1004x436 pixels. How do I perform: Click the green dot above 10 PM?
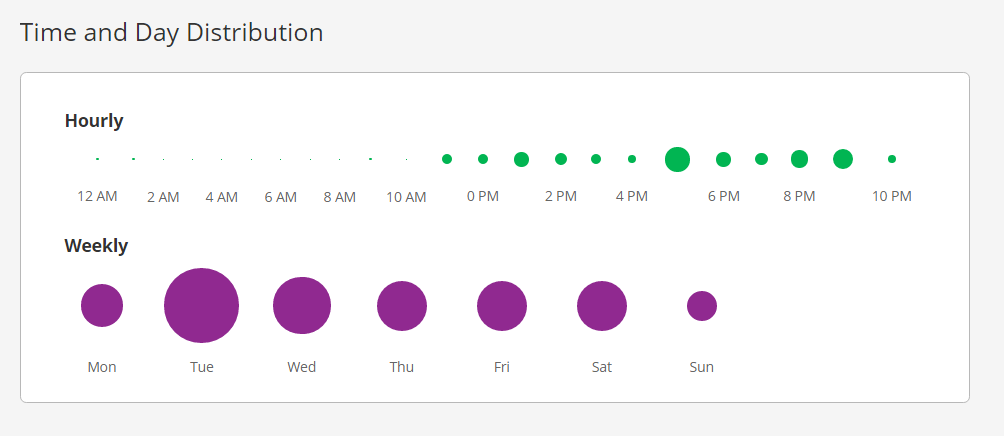(892, 159)
